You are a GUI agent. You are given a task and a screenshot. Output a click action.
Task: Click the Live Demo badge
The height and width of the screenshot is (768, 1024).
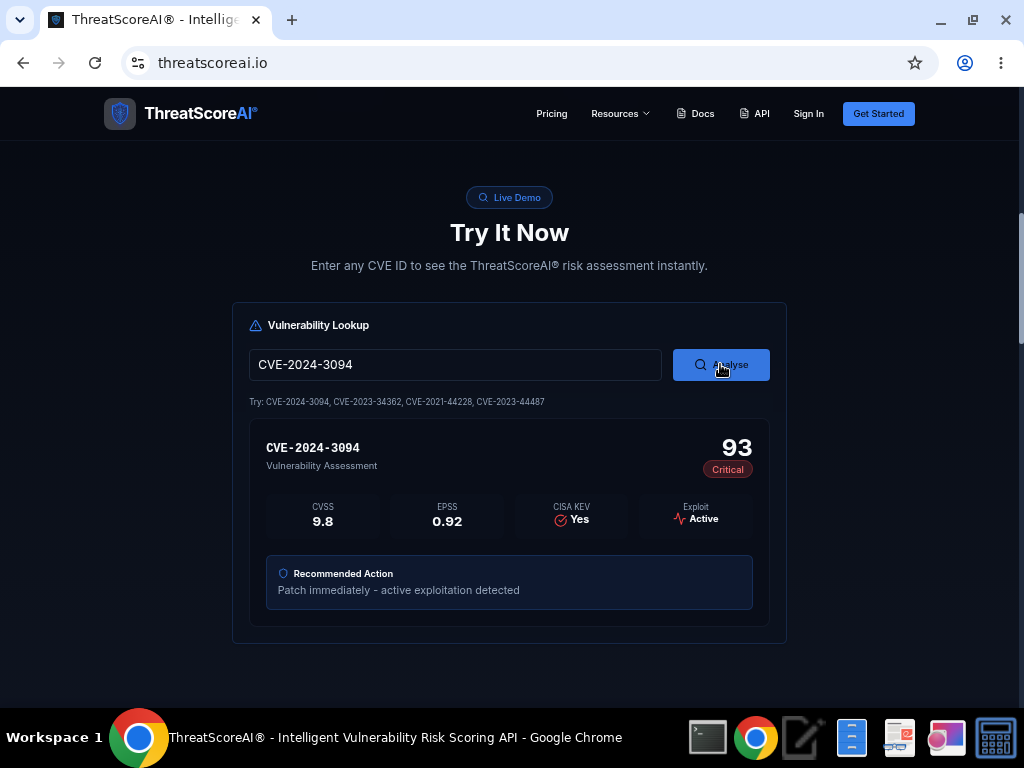click(x=509, y=197)
